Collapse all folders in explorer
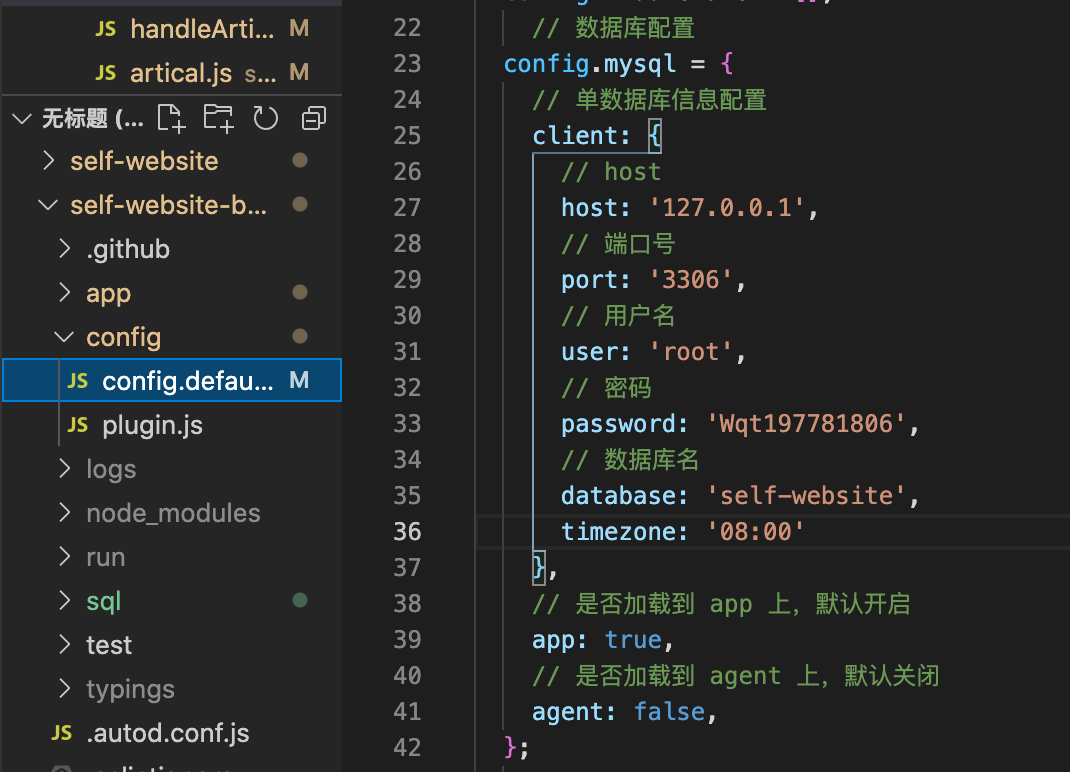Viewport: 1070px width, 772px height. pos(314,119)
